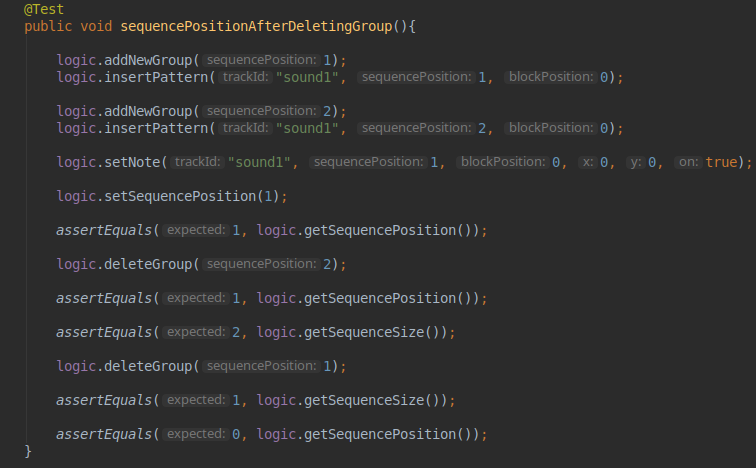Click the @Test annotation
Image resolution: width=756 pixels, height=468 pixels.
pos(44,9)
